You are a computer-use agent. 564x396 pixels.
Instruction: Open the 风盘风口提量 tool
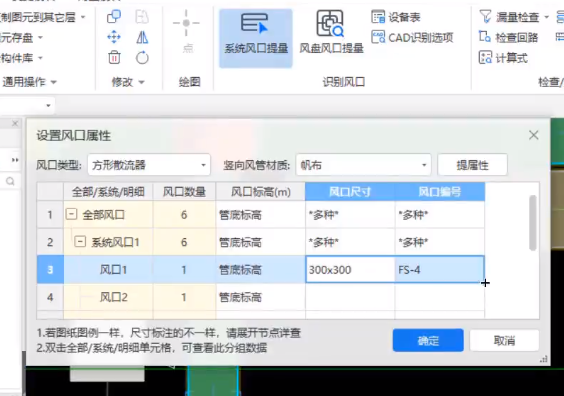[331, 33]
